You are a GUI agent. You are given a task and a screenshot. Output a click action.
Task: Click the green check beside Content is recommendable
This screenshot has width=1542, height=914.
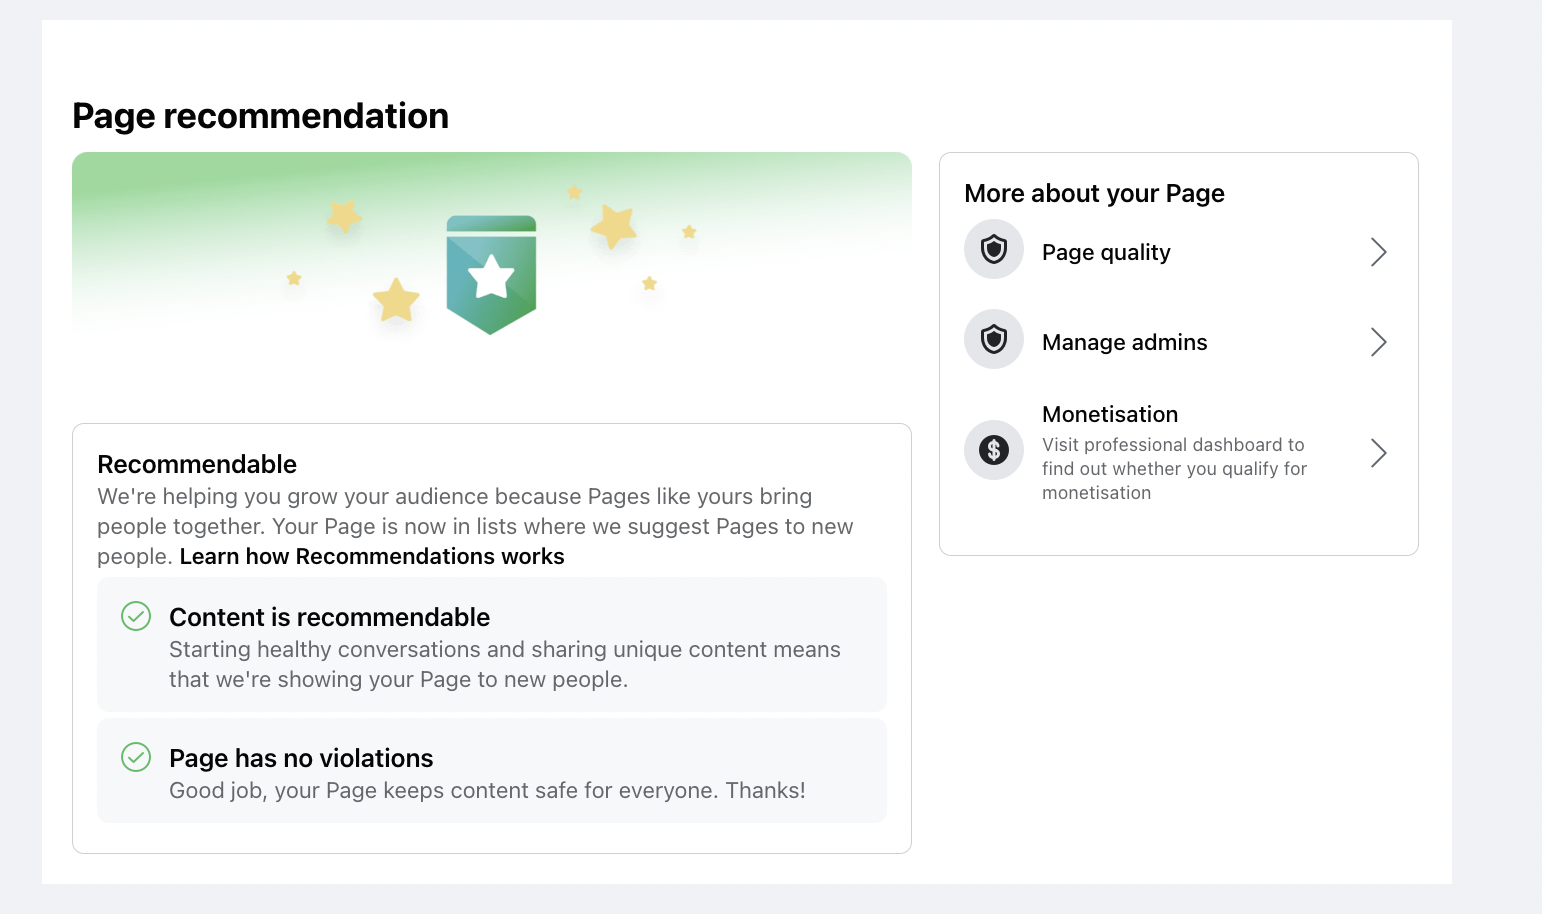[136, 616]
